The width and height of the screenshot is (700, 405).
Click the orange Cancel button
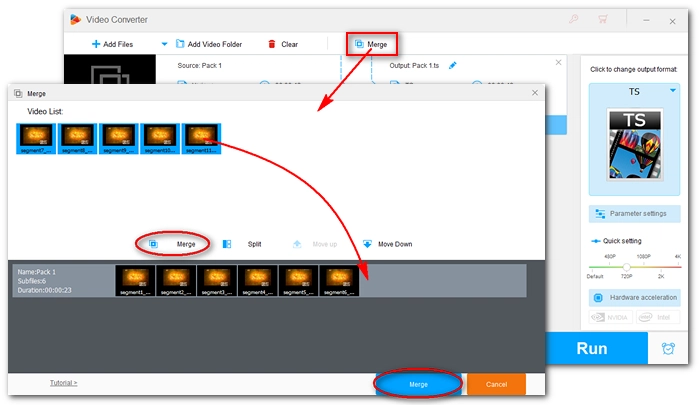pyautogui.click(x=496, y=384)
